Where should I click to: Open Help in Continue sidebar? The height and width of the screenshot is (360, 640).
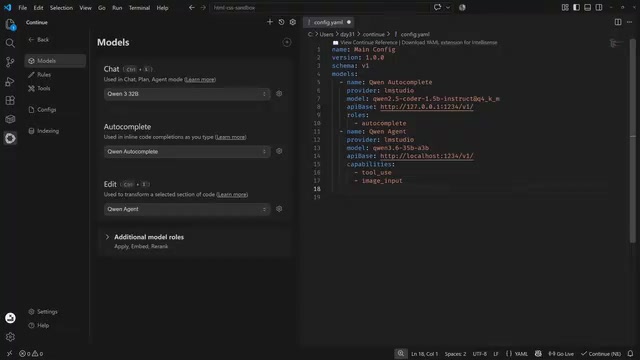click(x=39, y=325)
